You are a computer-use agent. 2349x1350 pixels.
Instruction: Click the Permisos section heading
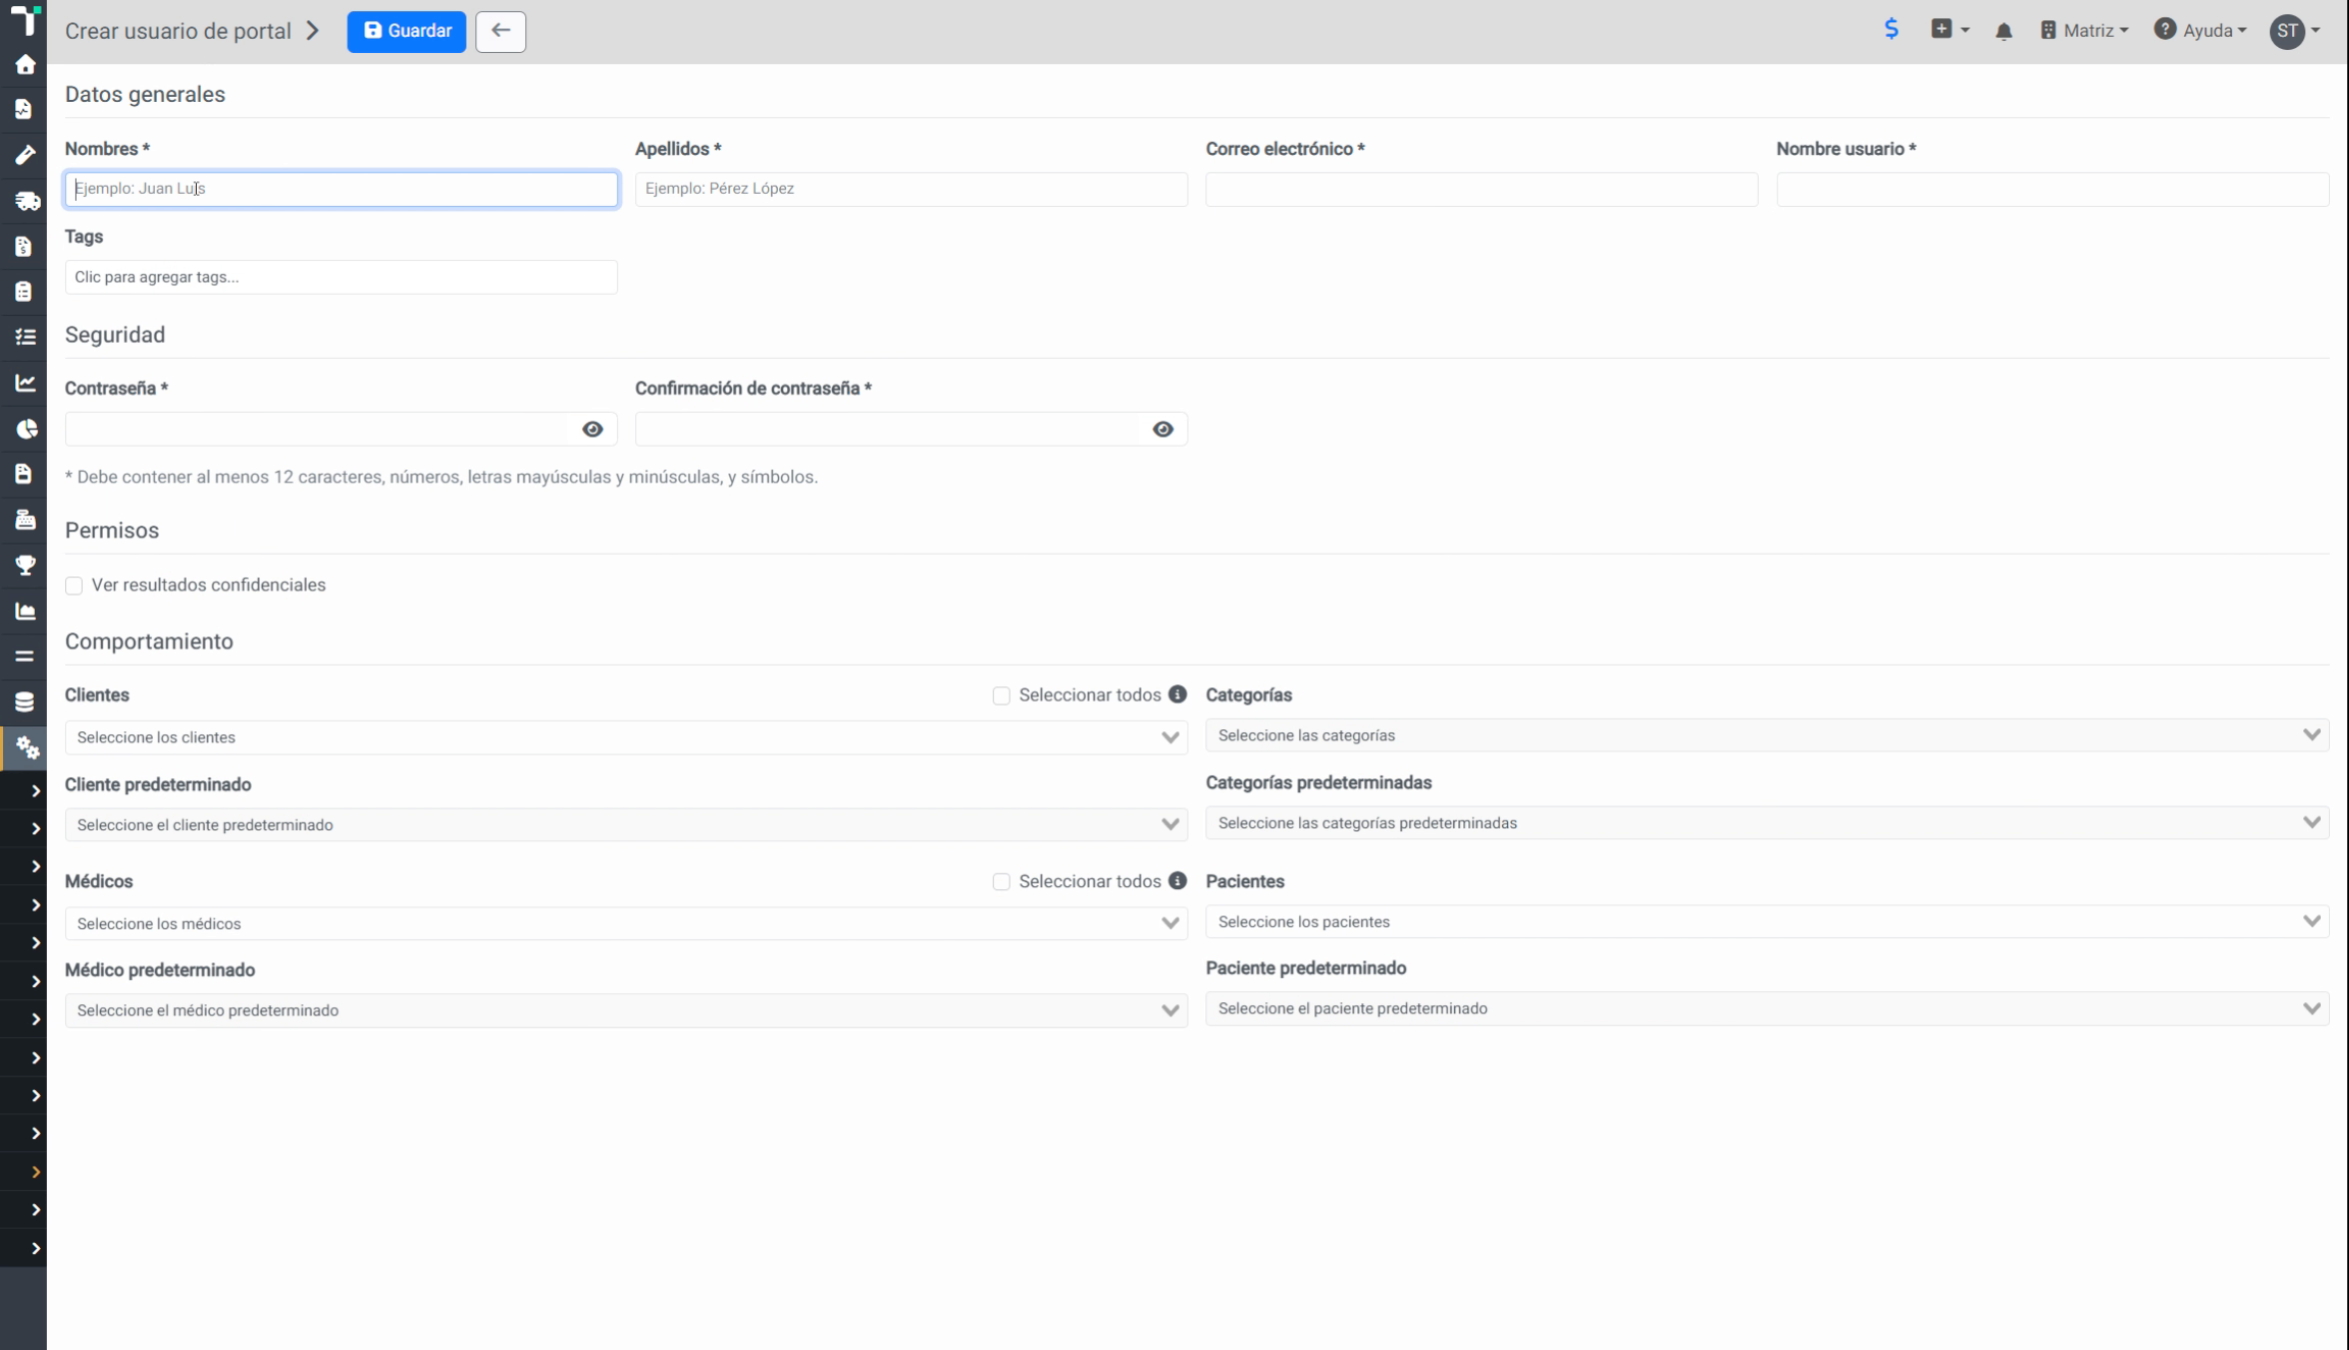point(112,530)
